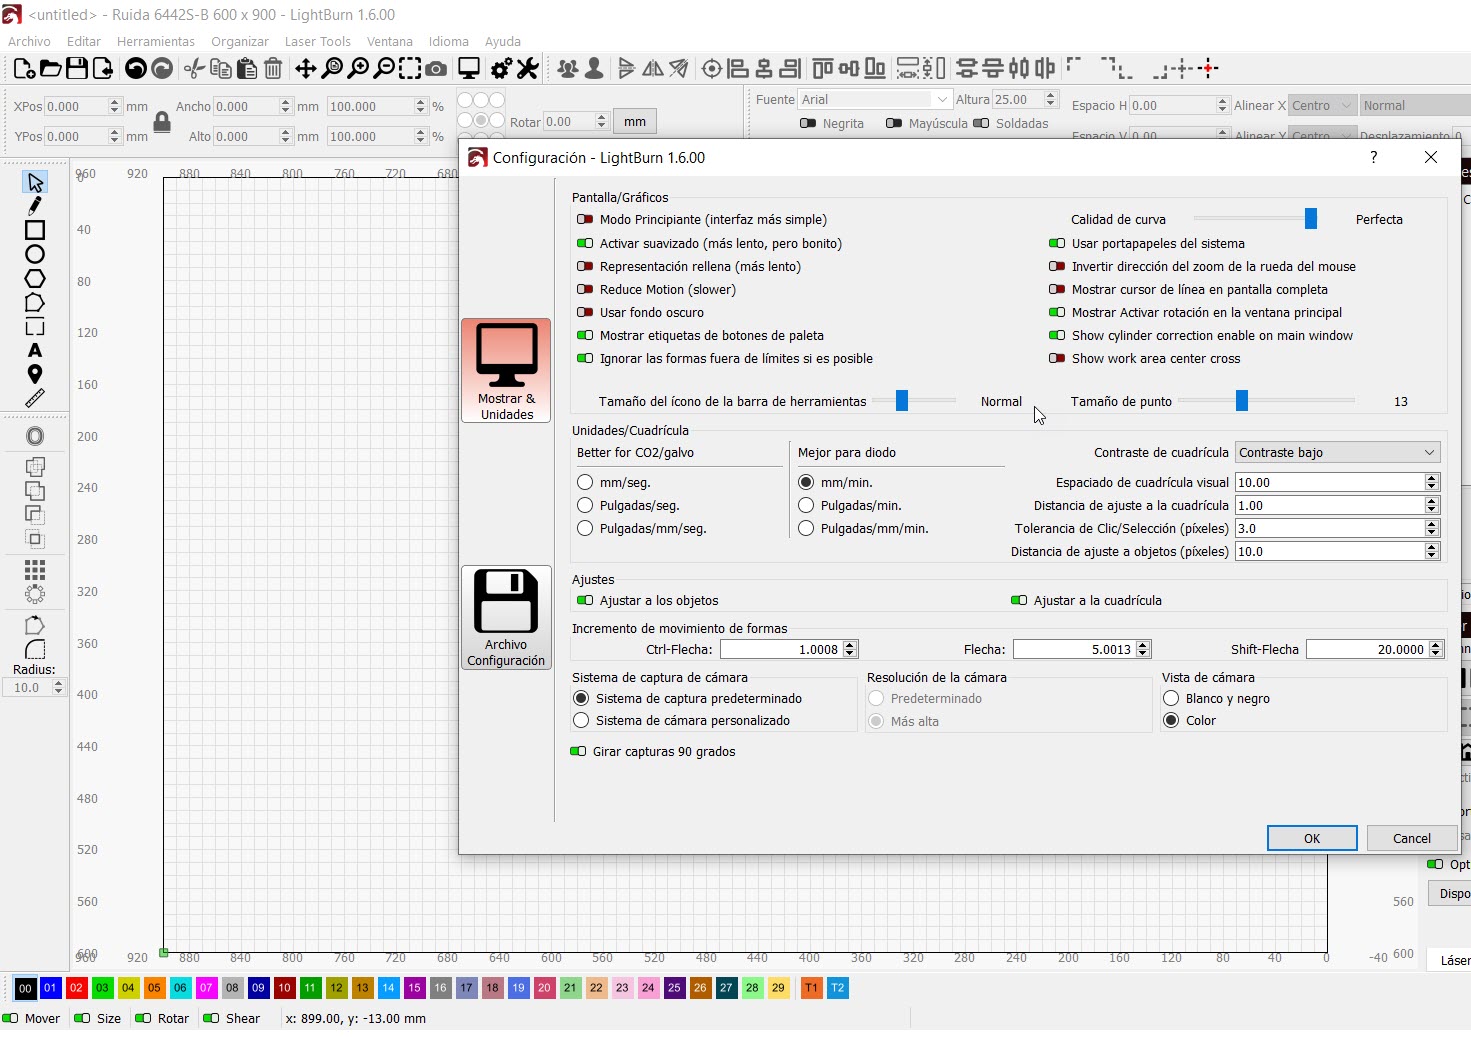Click the dialog help question mark
1471x1037 pixels.
click(x=1373, y=157)
